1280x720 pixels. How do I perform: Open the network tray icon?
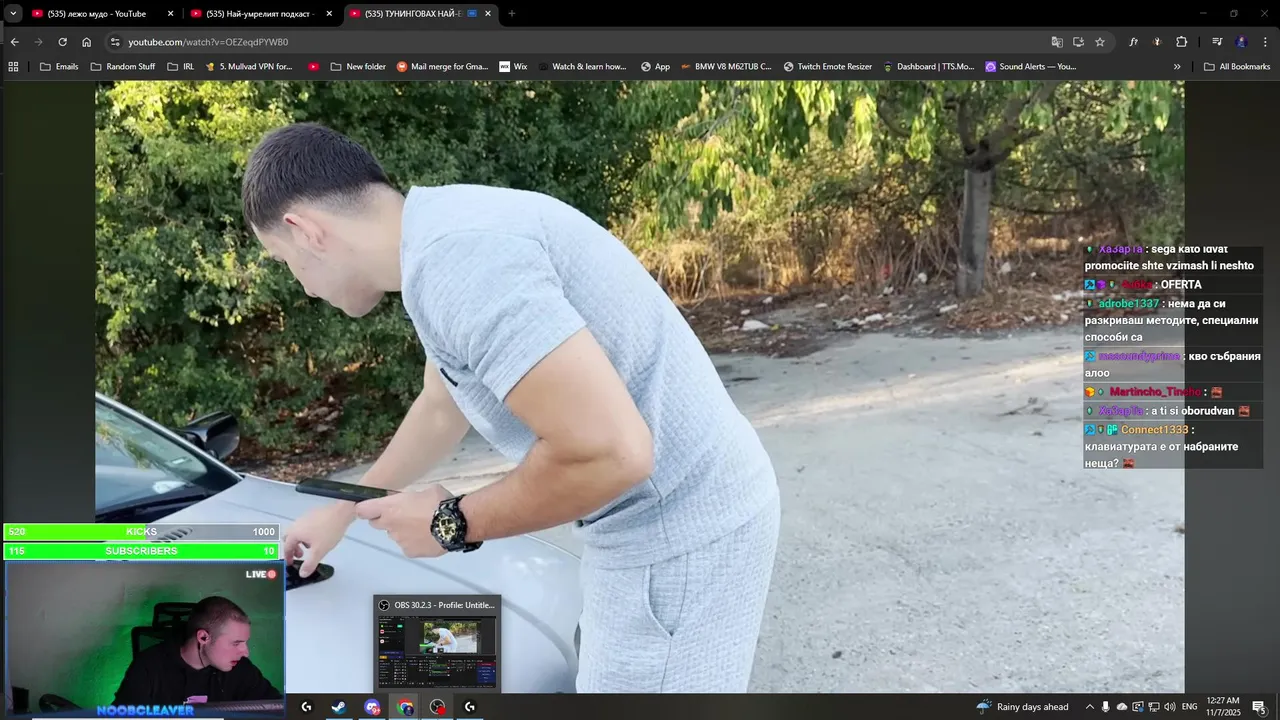pyautogui.click(x=1154, y=707)
